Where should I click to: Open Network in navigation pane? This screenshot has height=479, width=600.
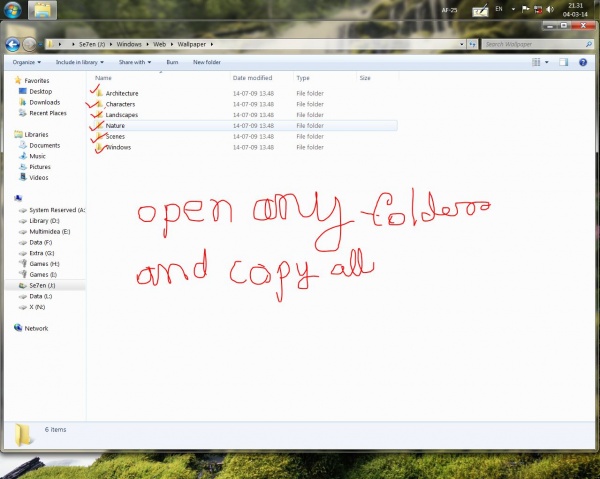point(36,328)
